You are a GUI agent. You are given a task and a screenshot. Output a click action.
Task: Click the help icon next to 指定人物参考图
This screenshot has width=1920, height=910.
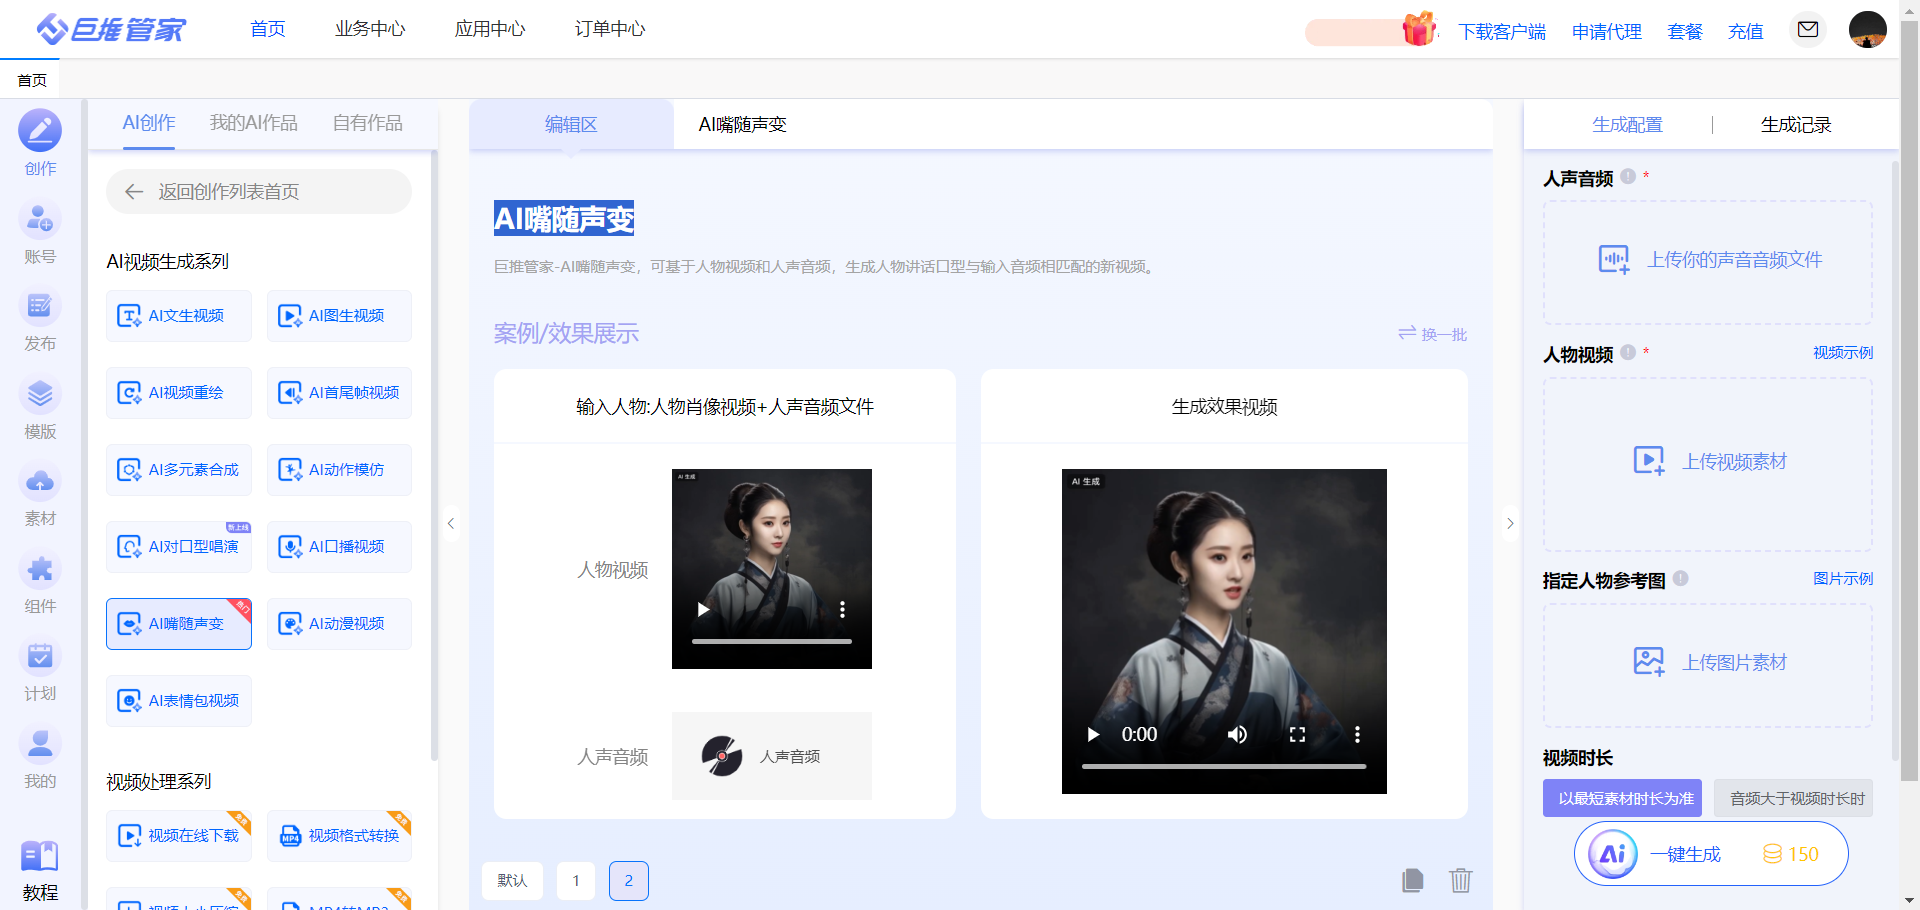tap(1681, 578)
